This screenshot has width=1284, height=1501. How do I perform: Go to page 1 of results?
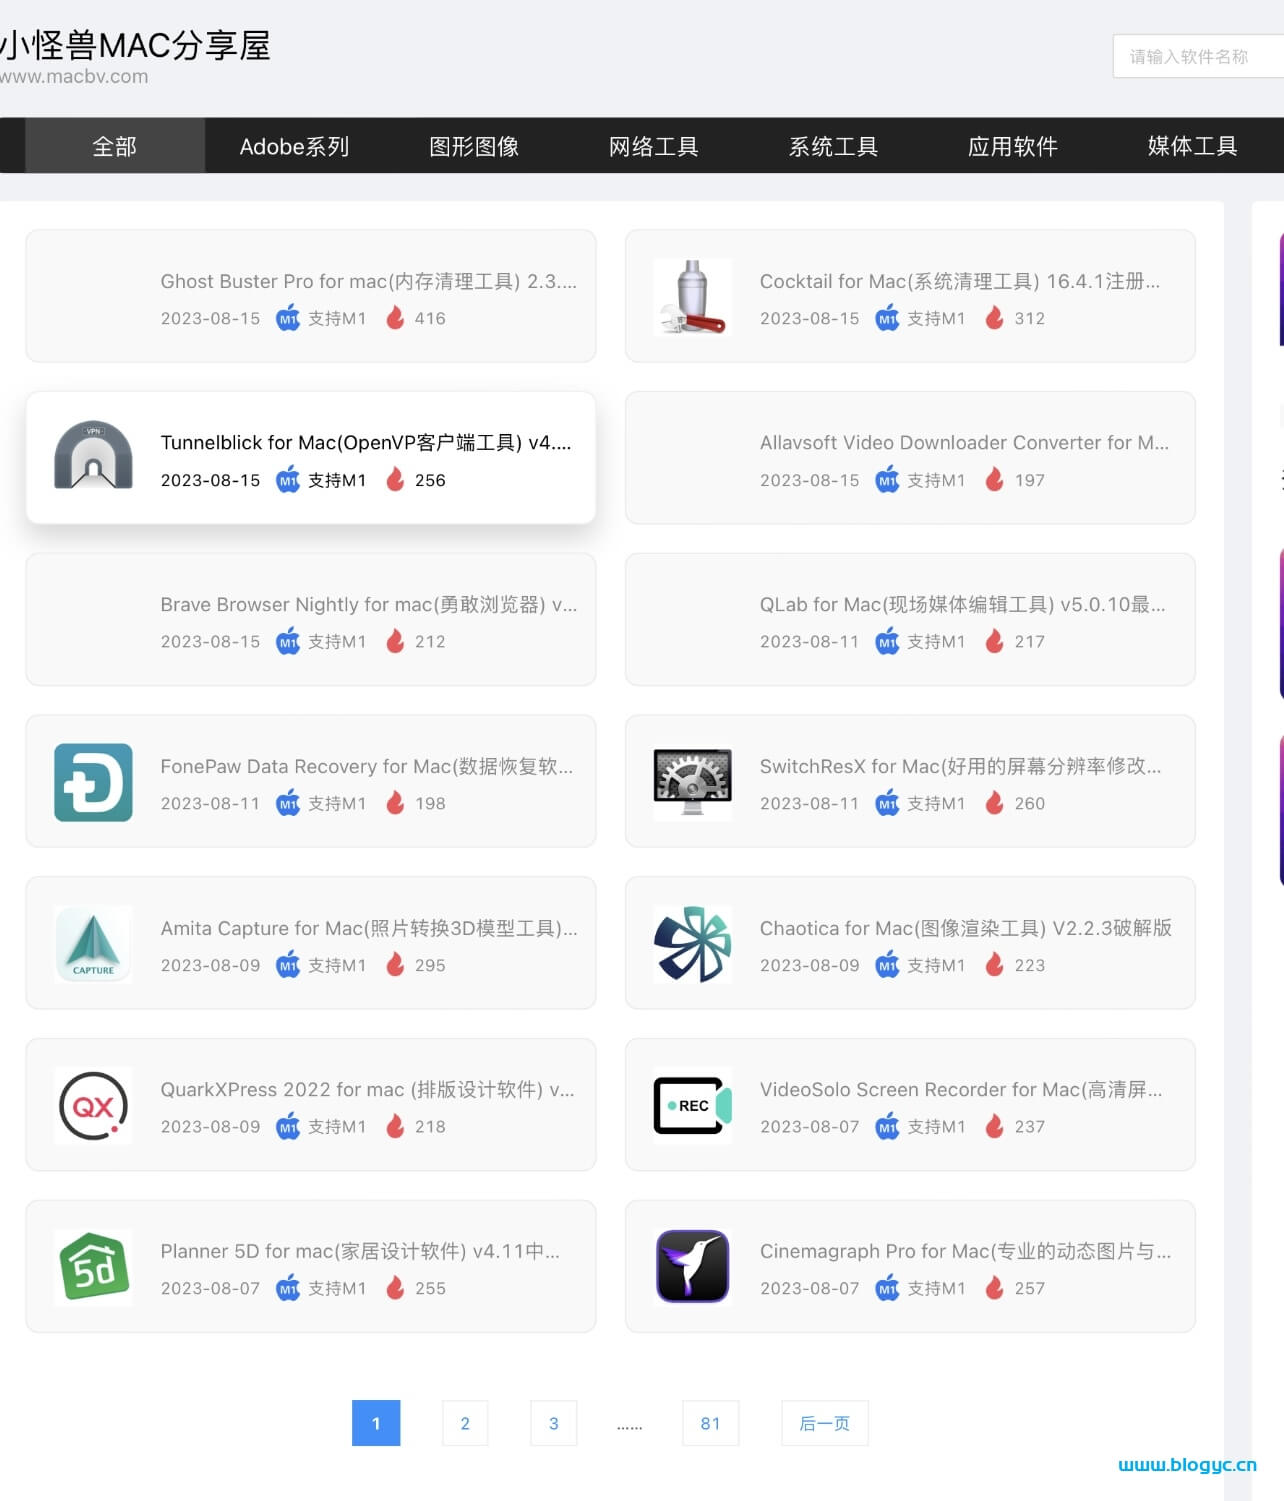point(376,1423)
